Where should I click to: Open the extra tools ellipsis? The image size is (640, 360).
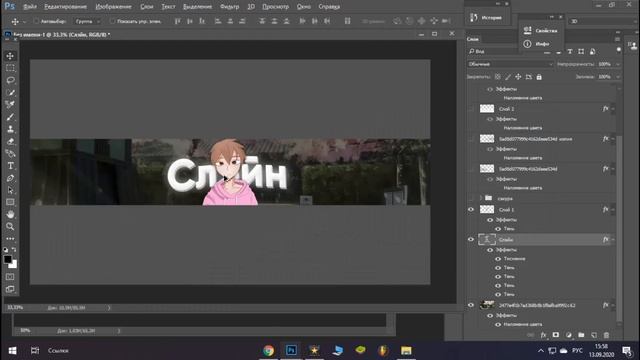pos(10,238)
